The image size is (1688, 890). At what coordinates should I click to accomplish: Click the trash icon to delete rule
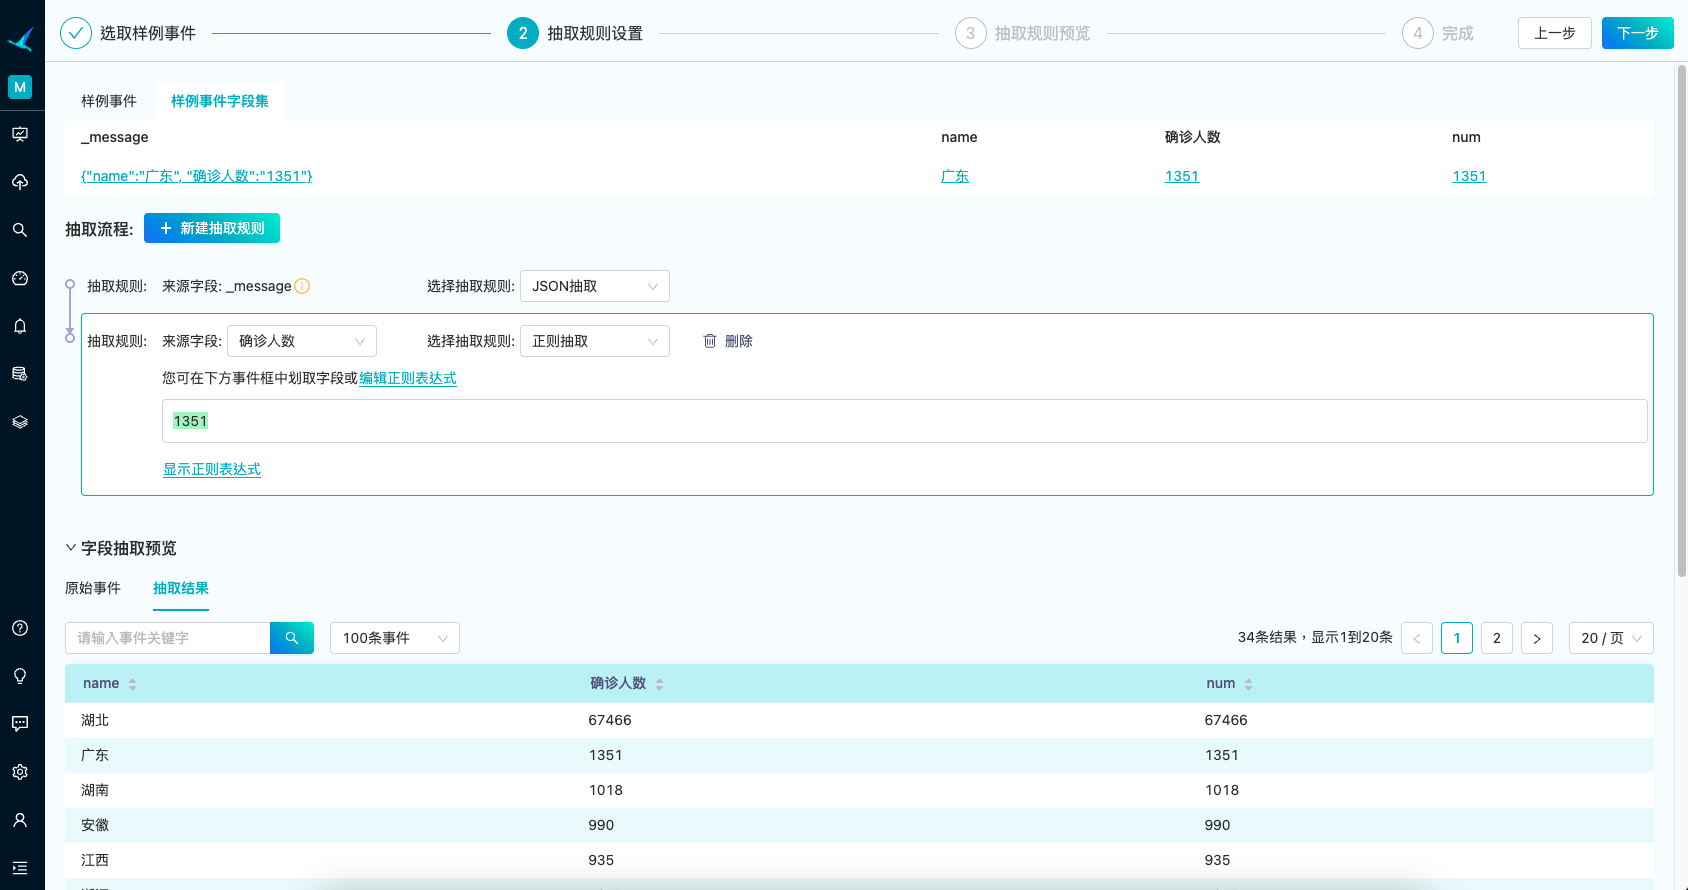pos(710,341)
